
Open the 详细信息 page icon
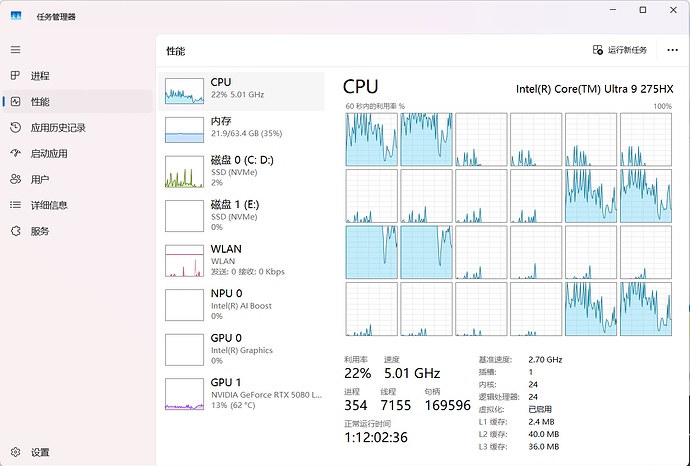(x=15, y=206)
